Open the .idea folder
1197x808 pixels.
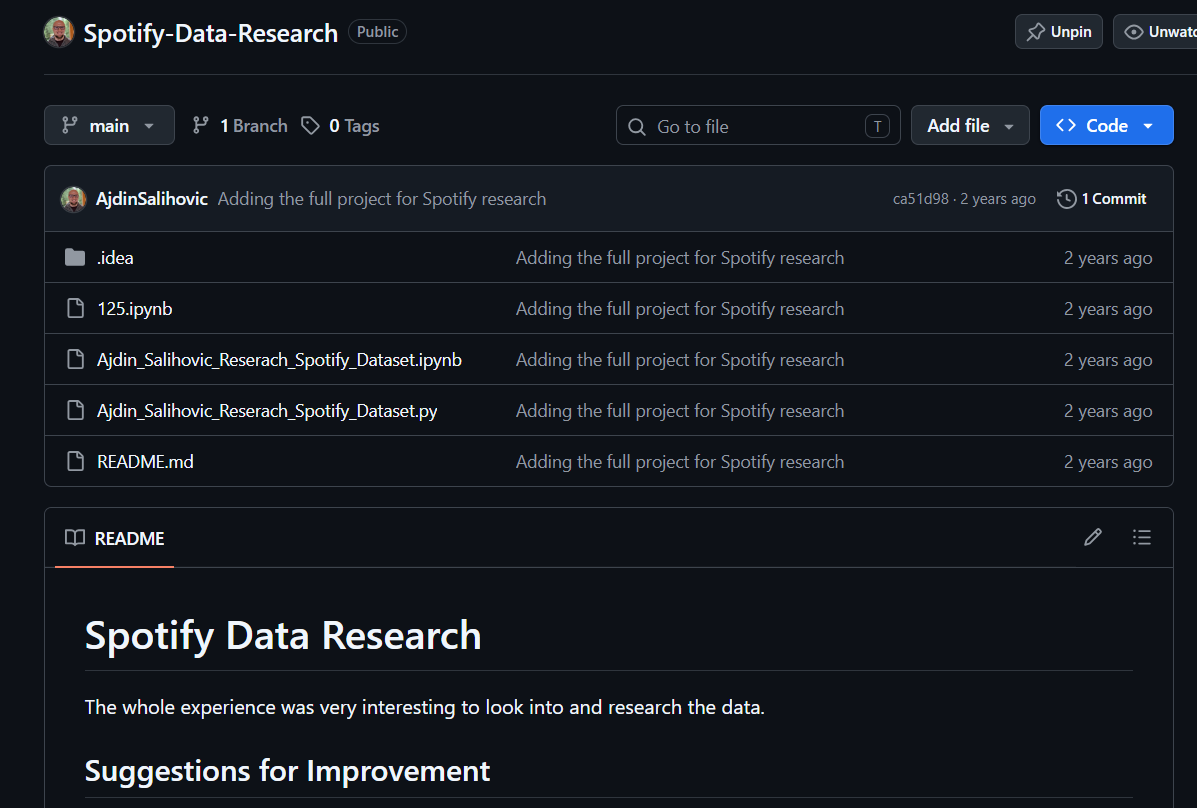tap(115, 258)
